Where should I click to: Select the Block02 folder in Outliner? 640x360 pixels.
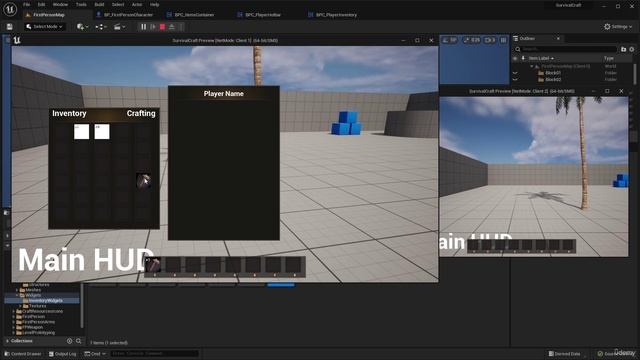[553, 80]
